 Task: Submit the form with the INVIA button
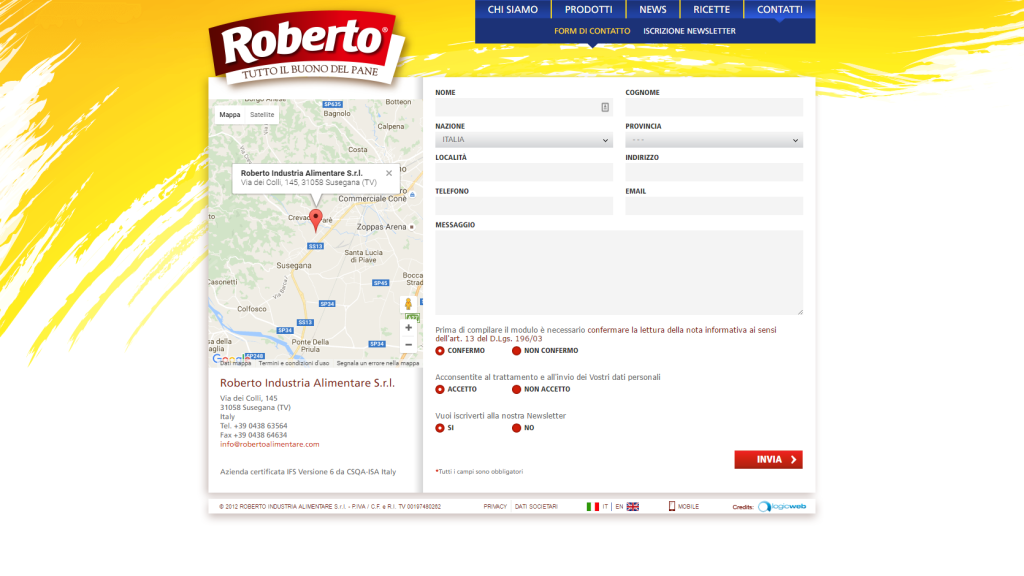[768, 460]
